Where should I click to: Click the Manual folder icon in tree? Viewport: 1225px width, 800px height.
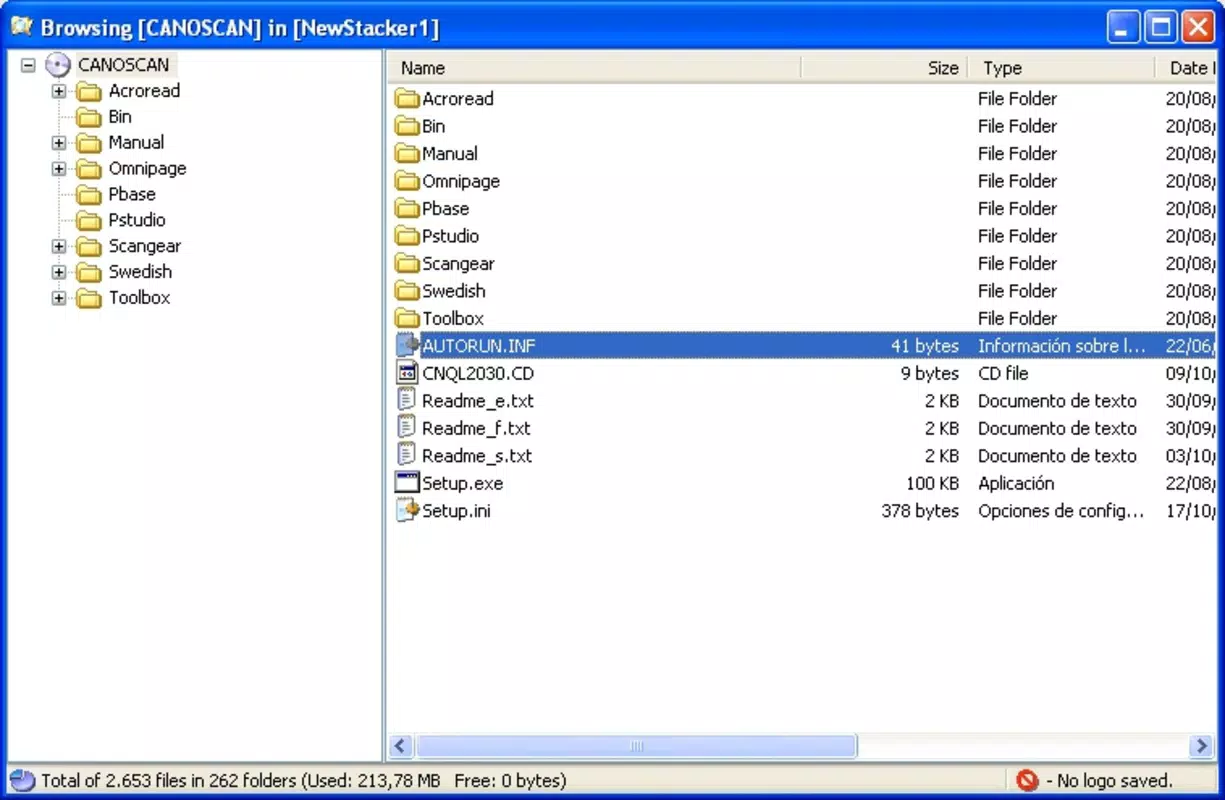click(90, 144)
